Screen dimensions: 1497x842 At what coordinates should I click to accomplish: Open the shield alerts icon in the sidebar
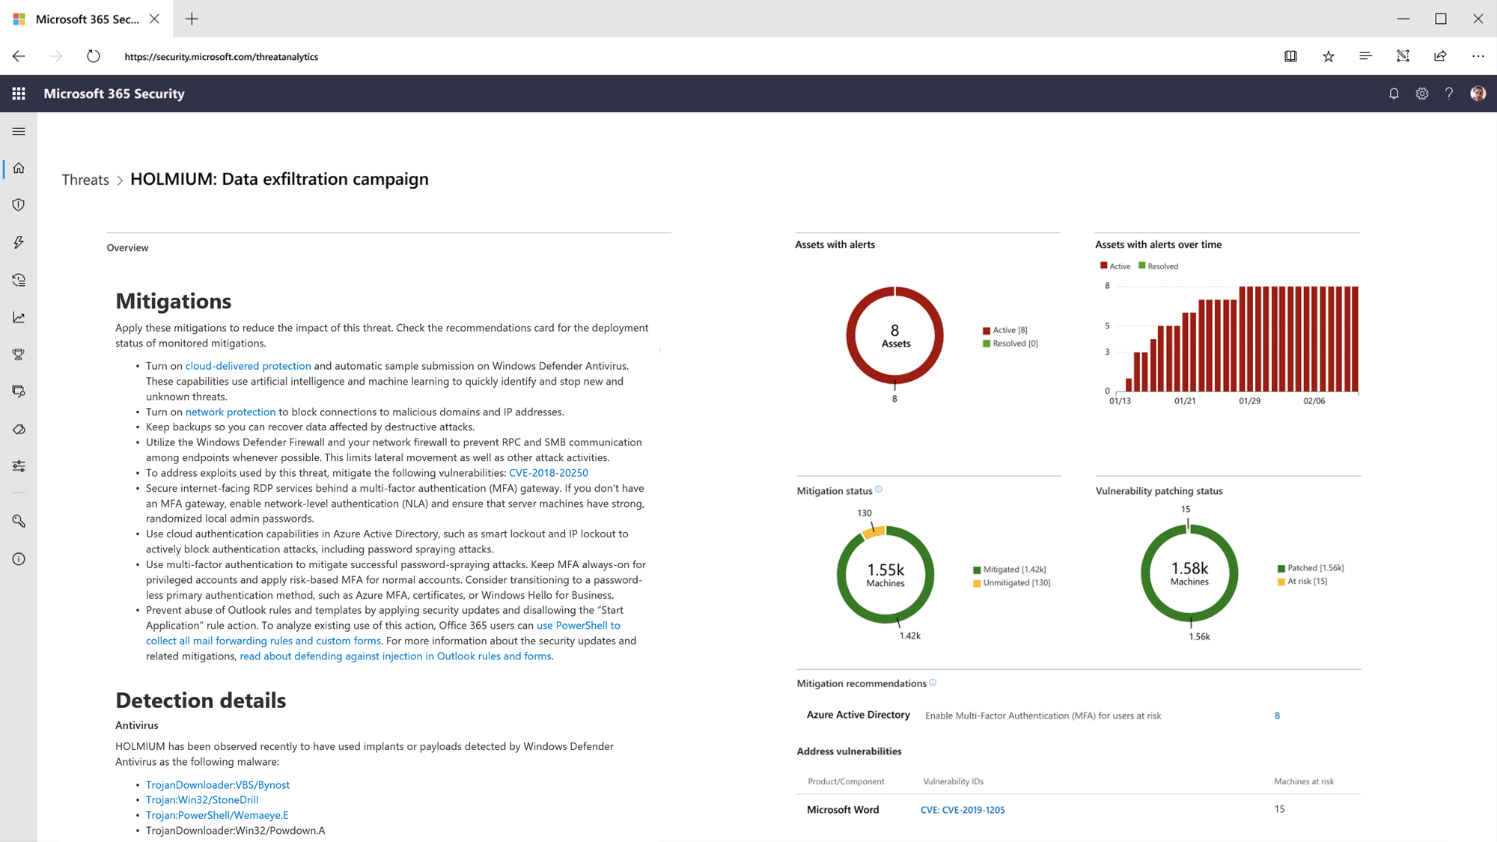(x=18, y=204)
